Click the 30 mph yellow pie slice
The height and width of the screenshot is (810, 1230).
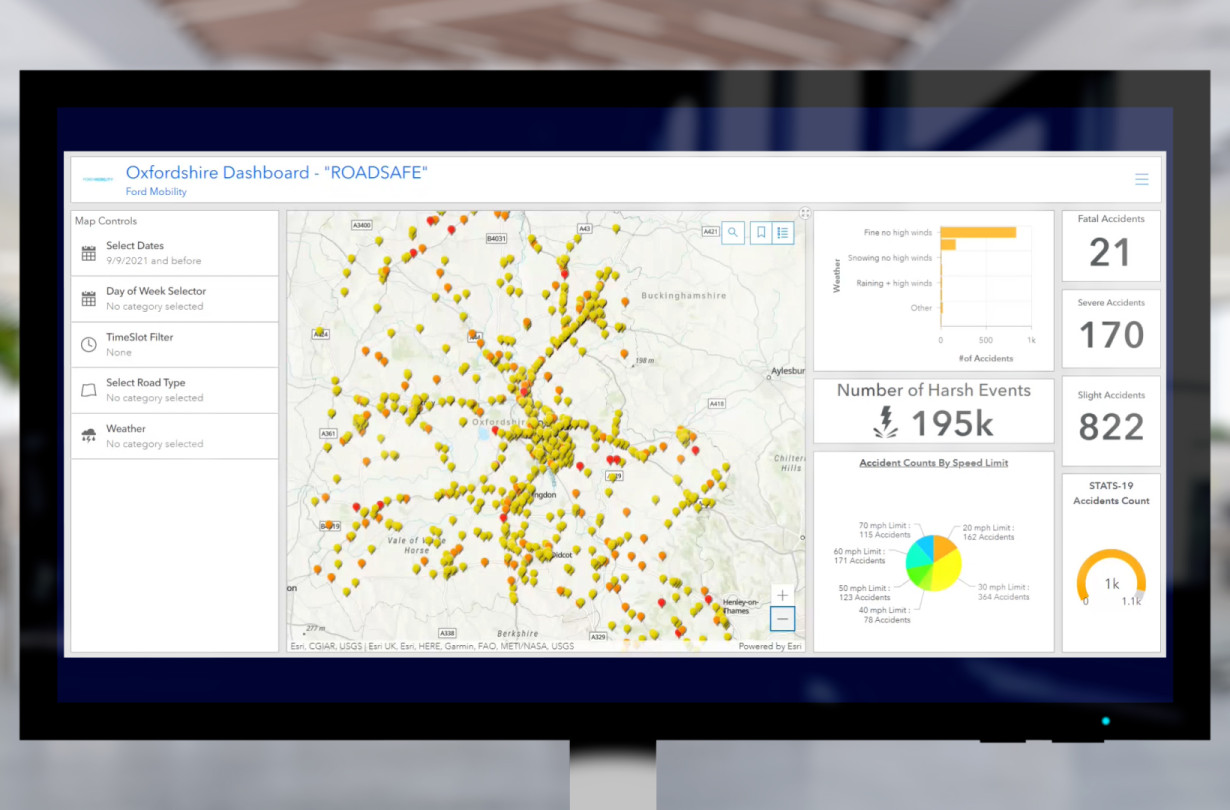point(947,569)
